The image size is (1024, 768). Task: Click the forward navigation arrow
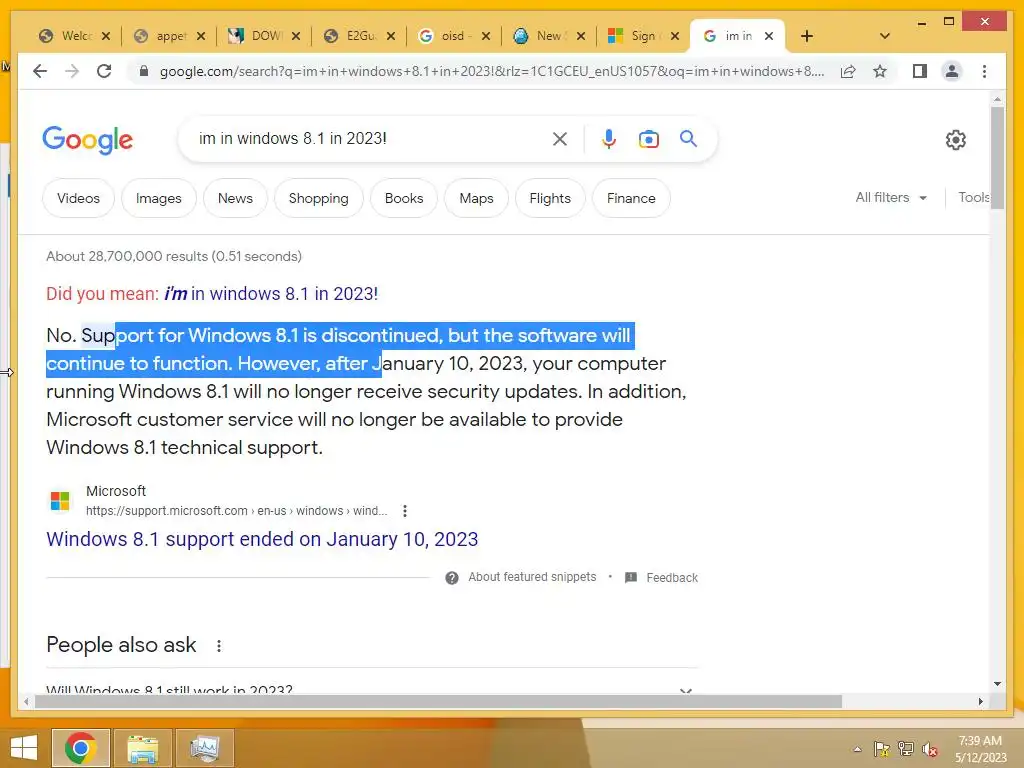[x=72, y=71]
